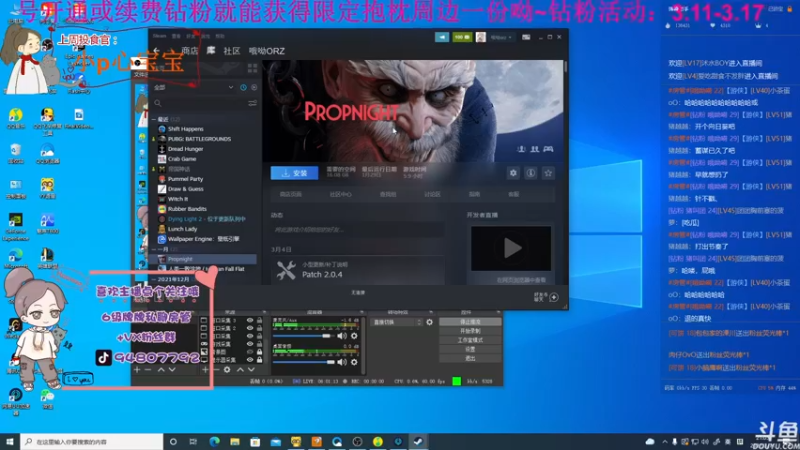Switch library to grid view icon
The height and width of the screenshot is (450, 800).
[252, 68]
